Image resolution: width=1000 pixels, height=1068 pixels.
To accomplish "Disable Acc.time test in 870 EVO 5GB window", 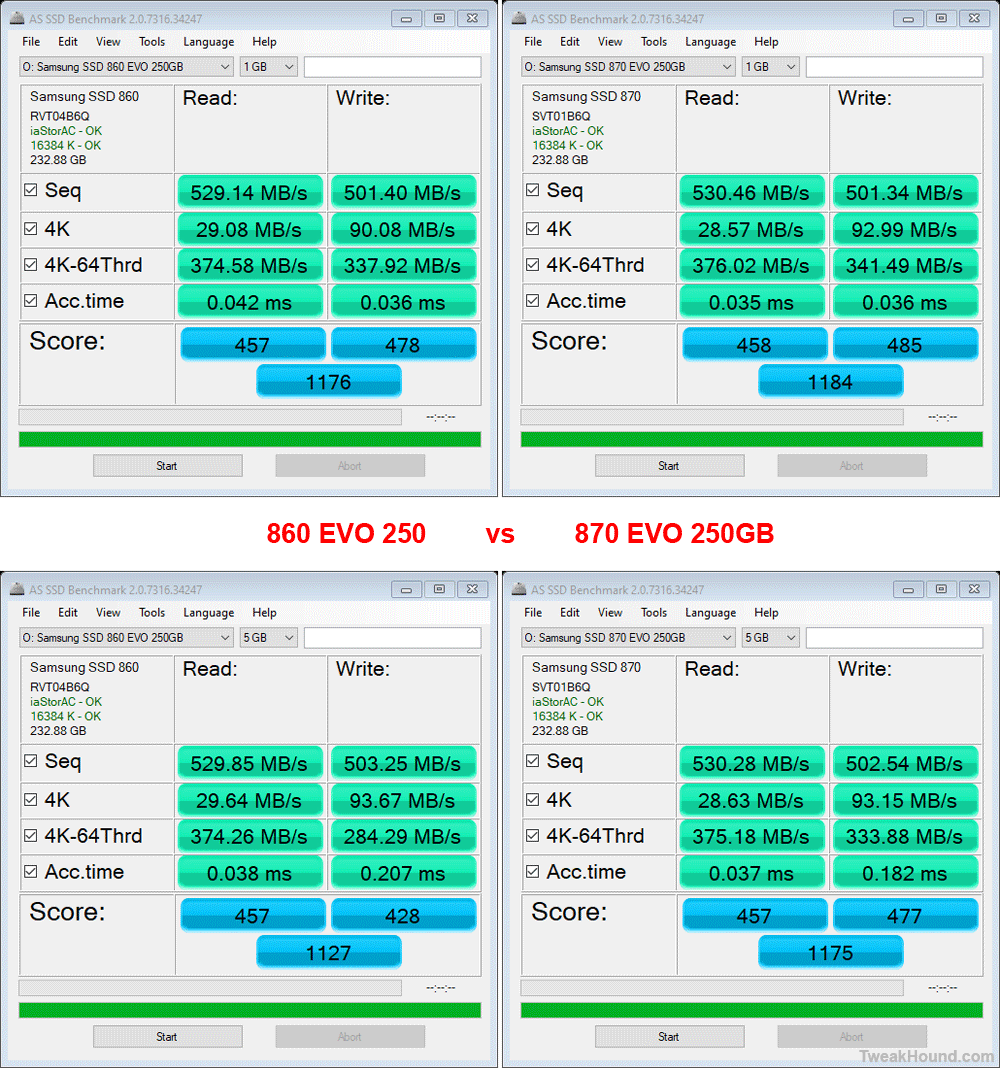I will (533, 871).
